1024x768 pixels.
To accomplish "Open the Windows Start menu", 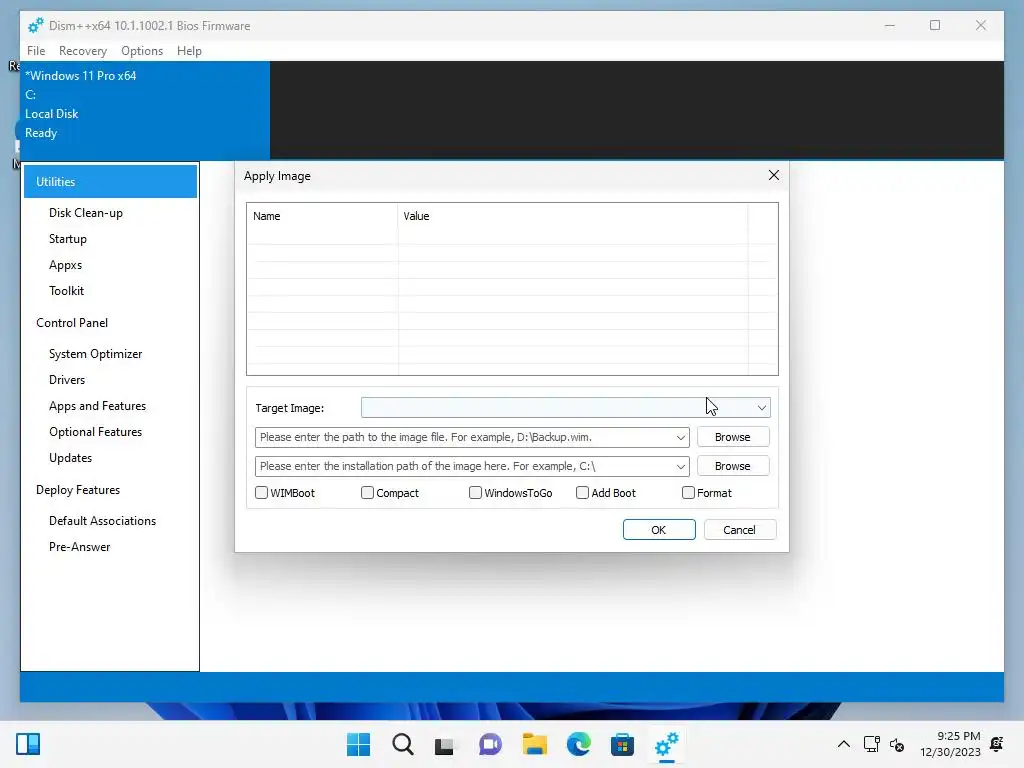I will pyautogui.click(x=358, y=744).
